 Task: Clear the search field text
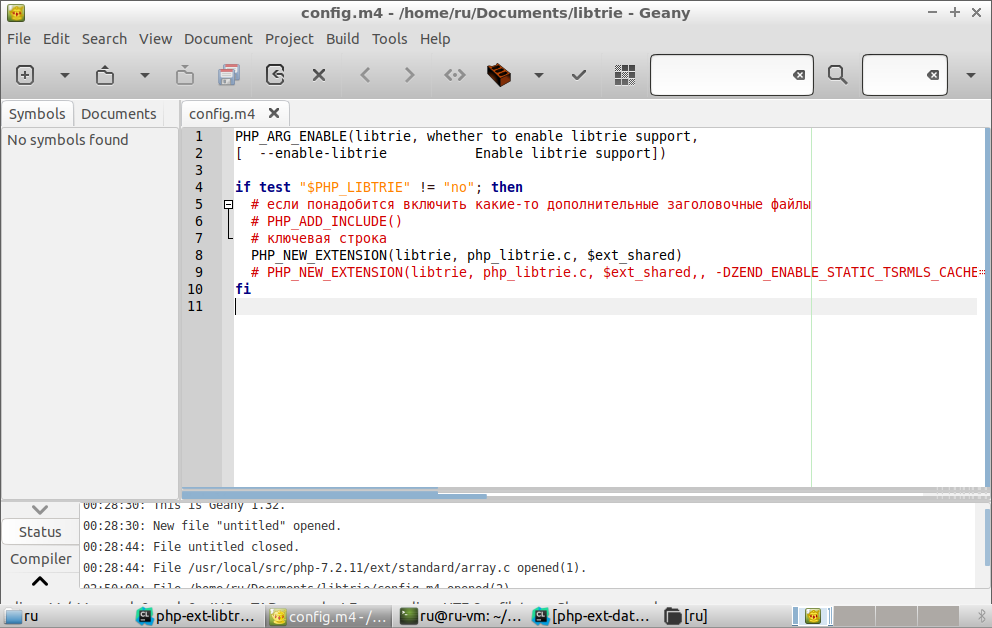point(800,75)
